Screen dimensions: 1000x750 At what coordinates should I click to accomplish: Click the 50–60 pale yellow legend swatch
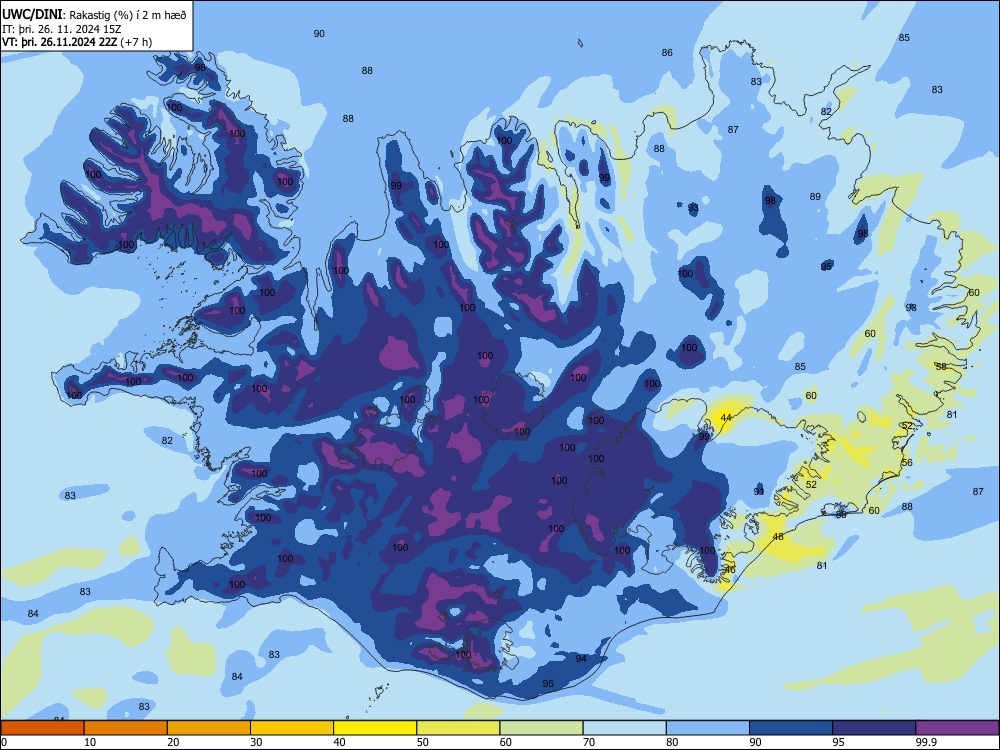click(x=459, y=728)
